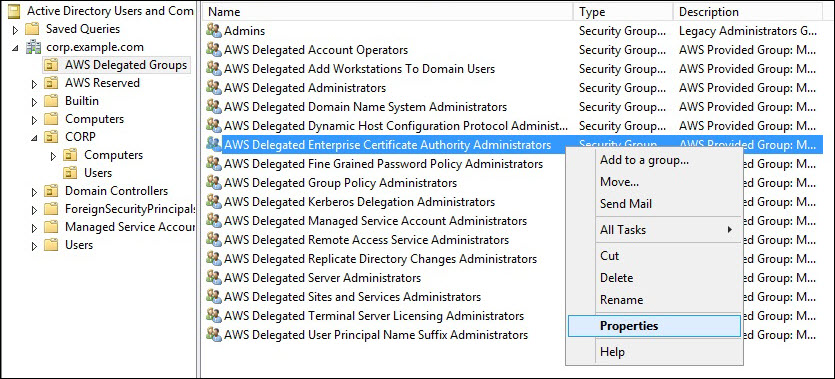This screenshot has height=379, width=835.
Task: Collapse the CORP organizational unit
Action: pyautogui.click(x=35, y=138)
